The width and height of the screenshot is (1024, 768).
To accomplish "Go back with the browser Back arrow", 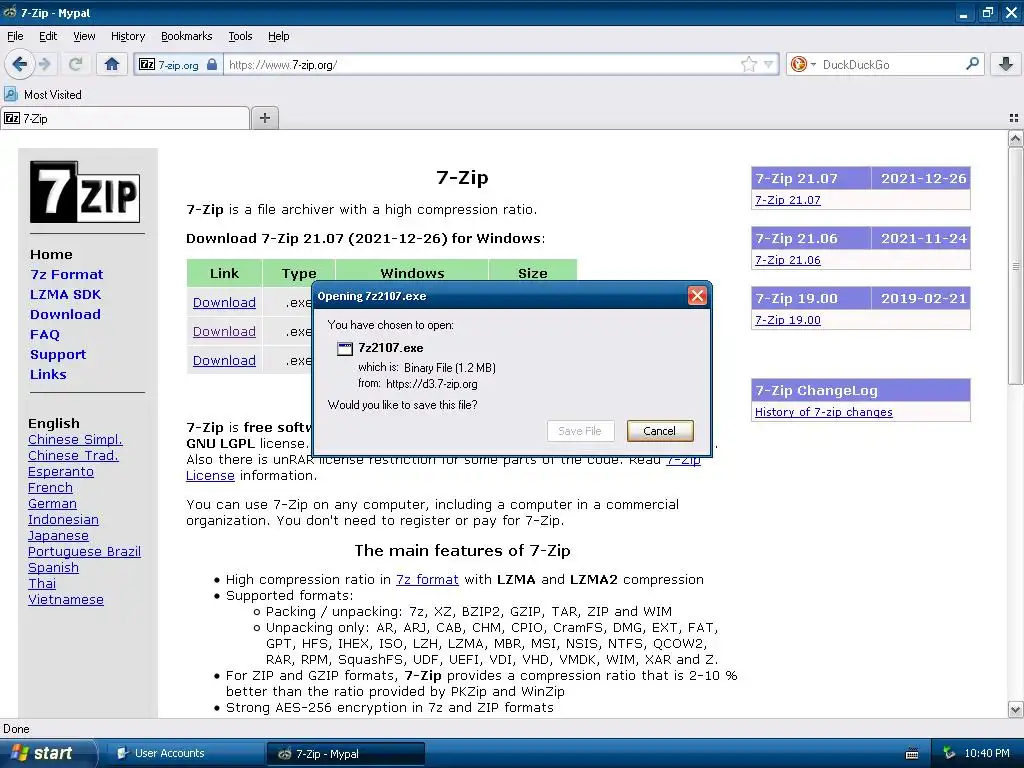I will (19, 64).
